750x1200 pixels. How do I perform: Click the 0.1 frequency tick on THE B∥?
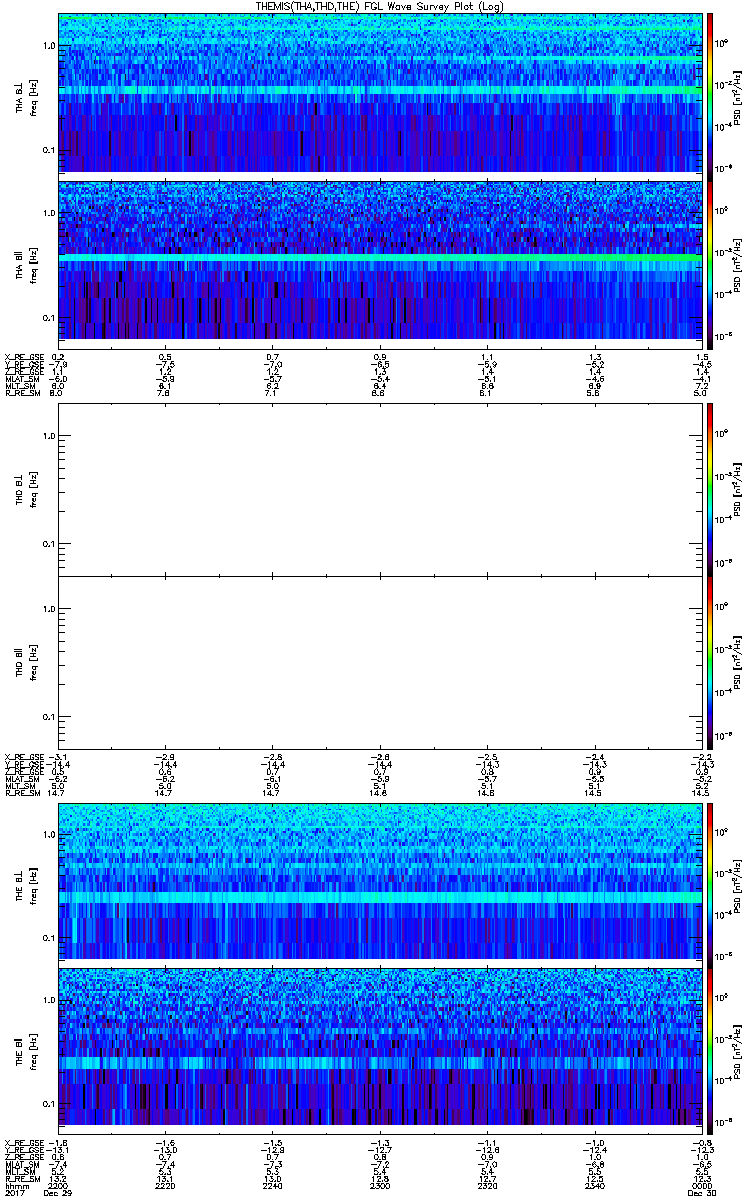point(48,1104)
